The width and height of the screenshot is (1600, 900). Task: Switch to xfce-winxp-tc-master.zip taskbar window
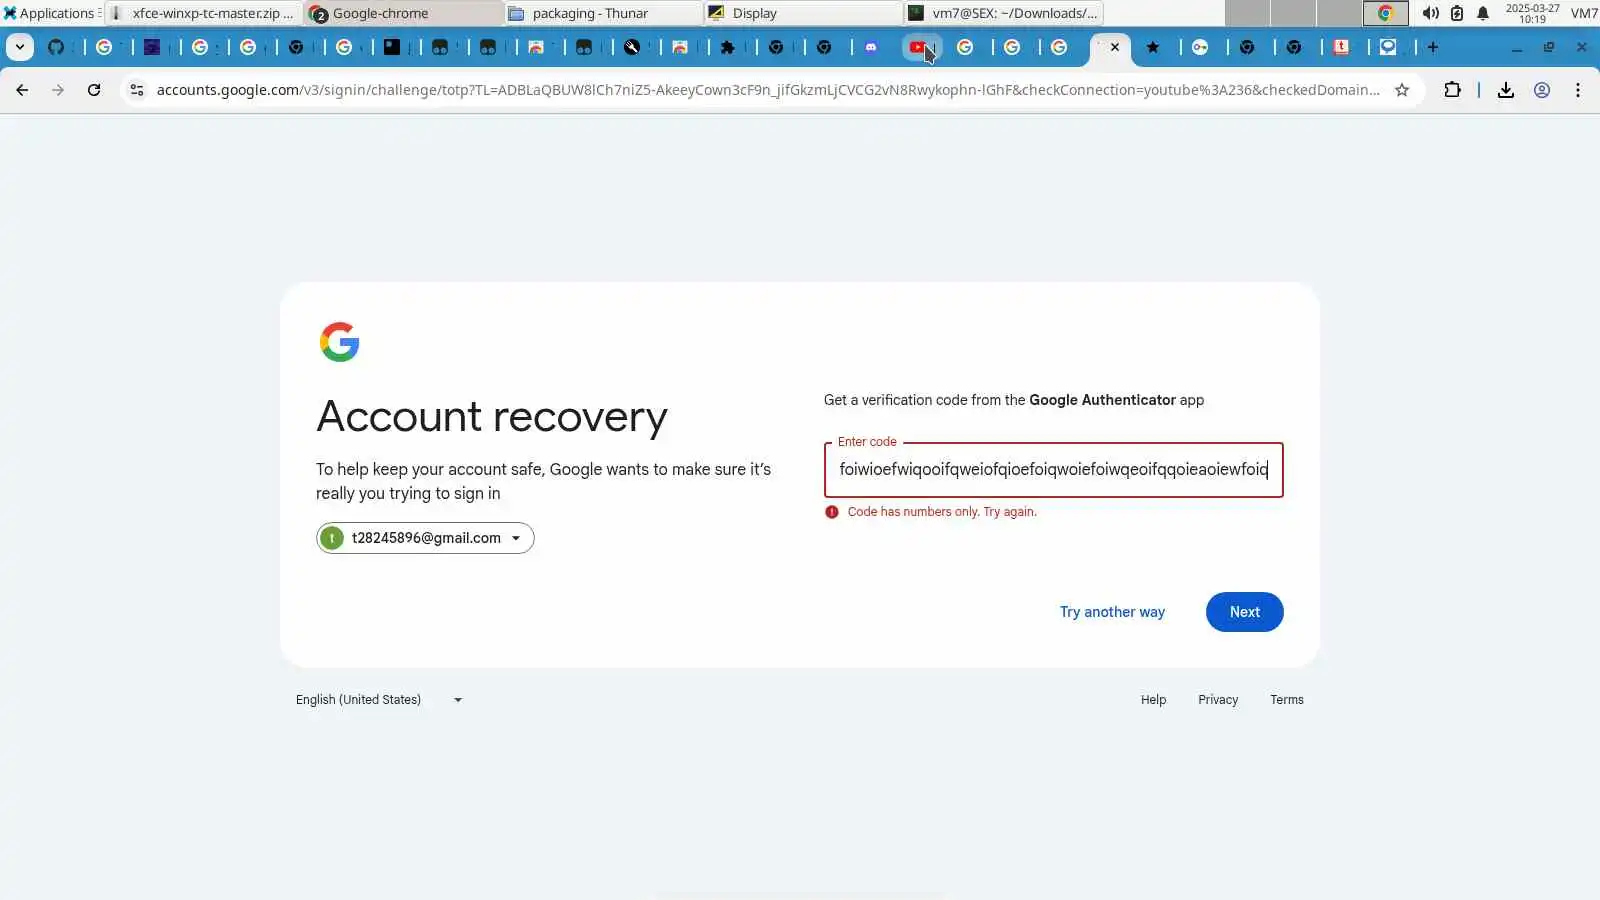[x=203, y=13]
